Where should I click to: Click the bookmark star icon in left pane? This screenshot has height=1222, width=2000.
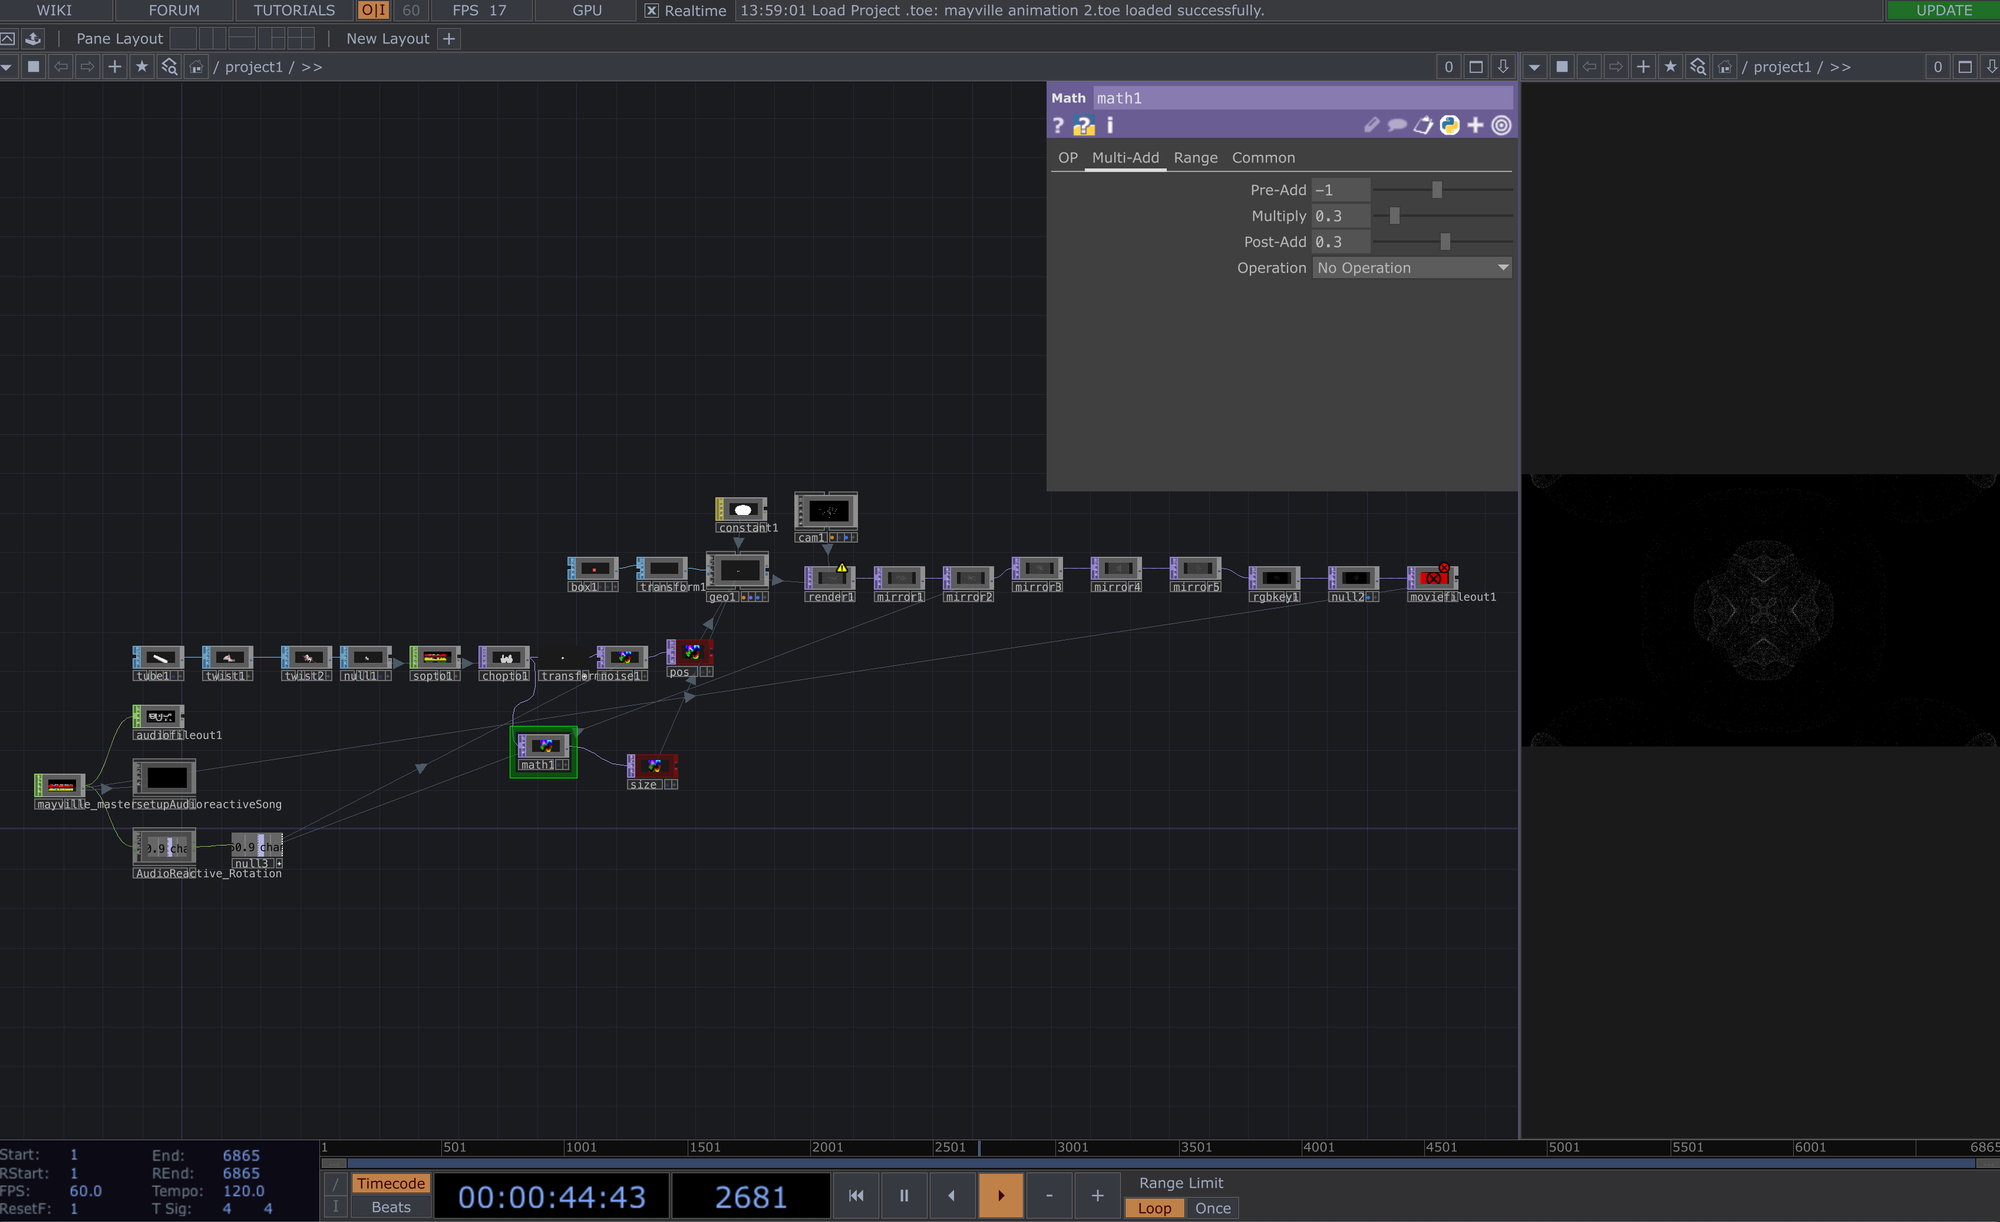pos(142,67)
